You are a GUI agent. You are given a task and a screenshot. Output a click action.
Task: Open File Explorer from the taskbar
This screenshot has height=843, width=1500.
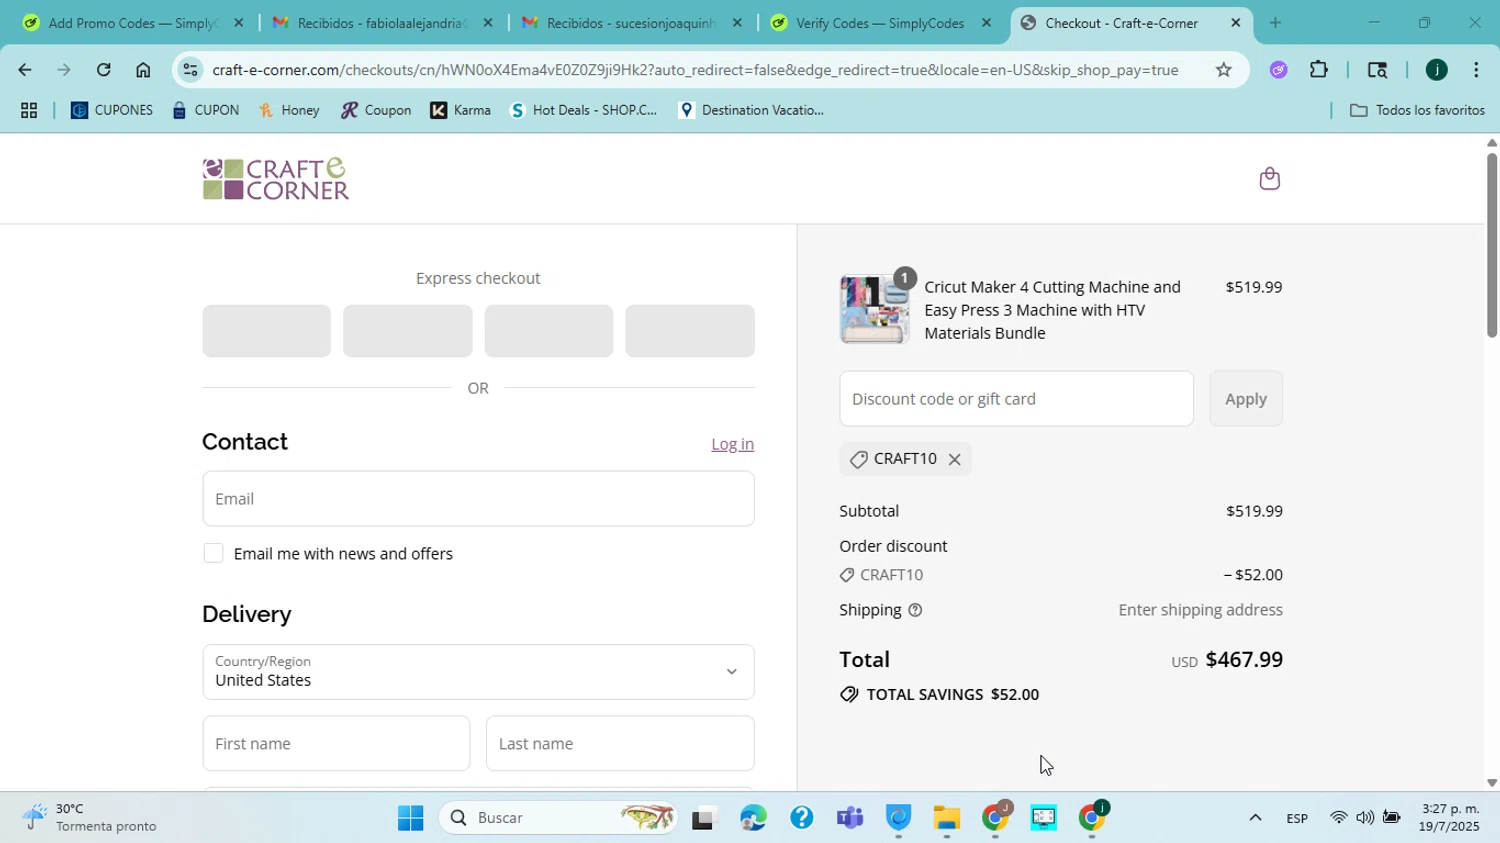(x=946, y=818)
